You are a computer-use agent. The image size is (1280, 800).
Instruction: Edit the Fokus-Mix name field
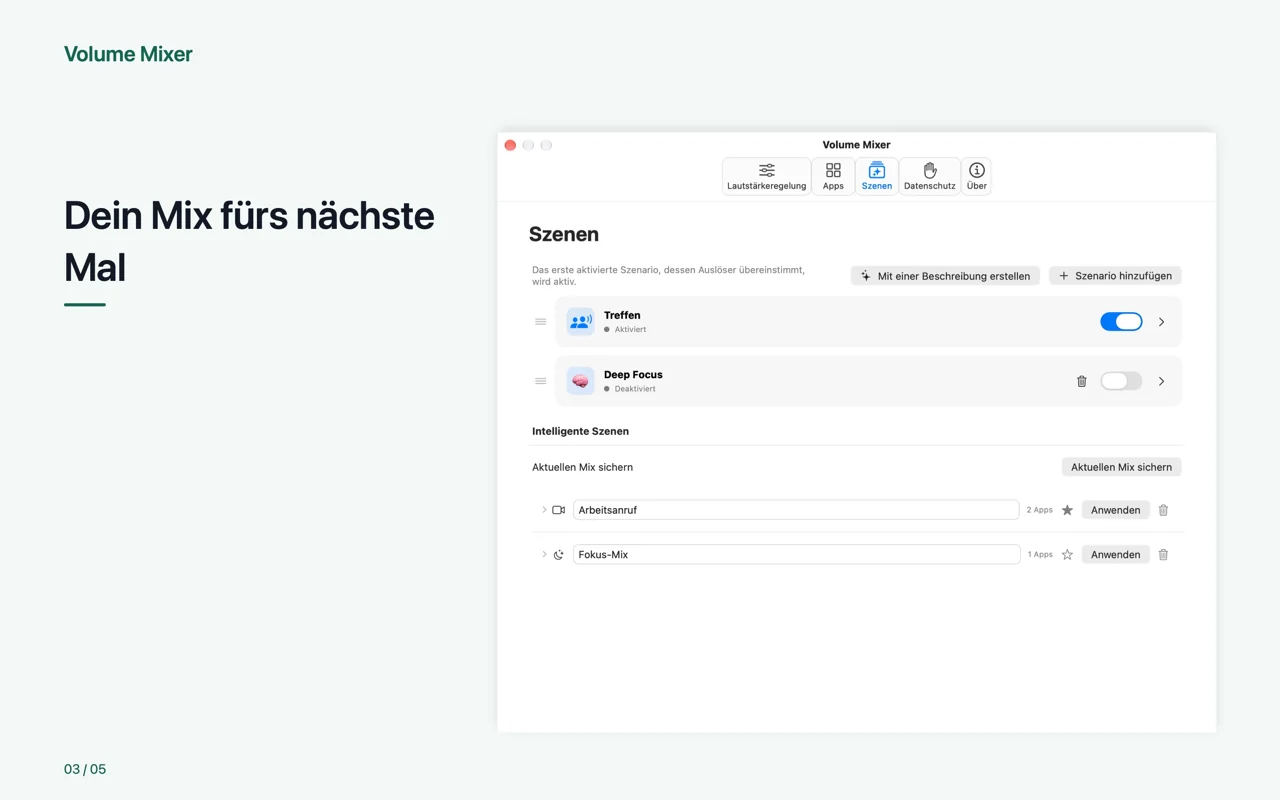click(796, 554)
